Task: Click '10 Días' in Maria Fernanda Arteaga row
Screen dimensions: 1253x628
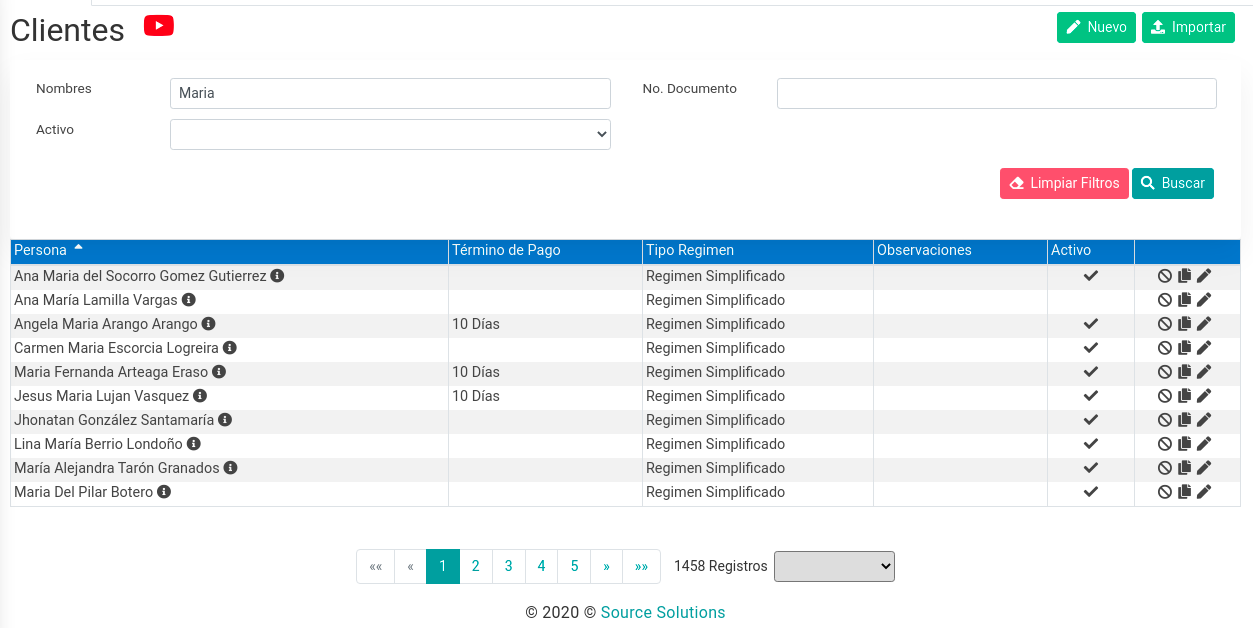Action: (476, 372)
